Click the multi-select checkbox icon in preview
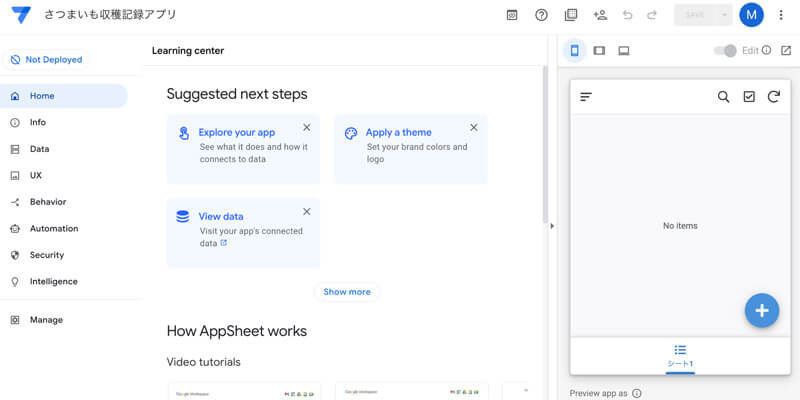 [749, 97]
